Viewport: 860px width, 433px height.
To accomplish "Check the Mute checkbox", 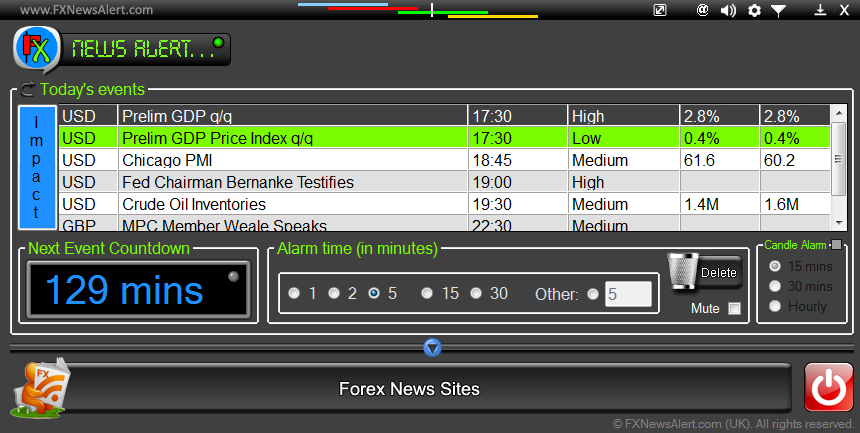I will [x=734, y=308].
